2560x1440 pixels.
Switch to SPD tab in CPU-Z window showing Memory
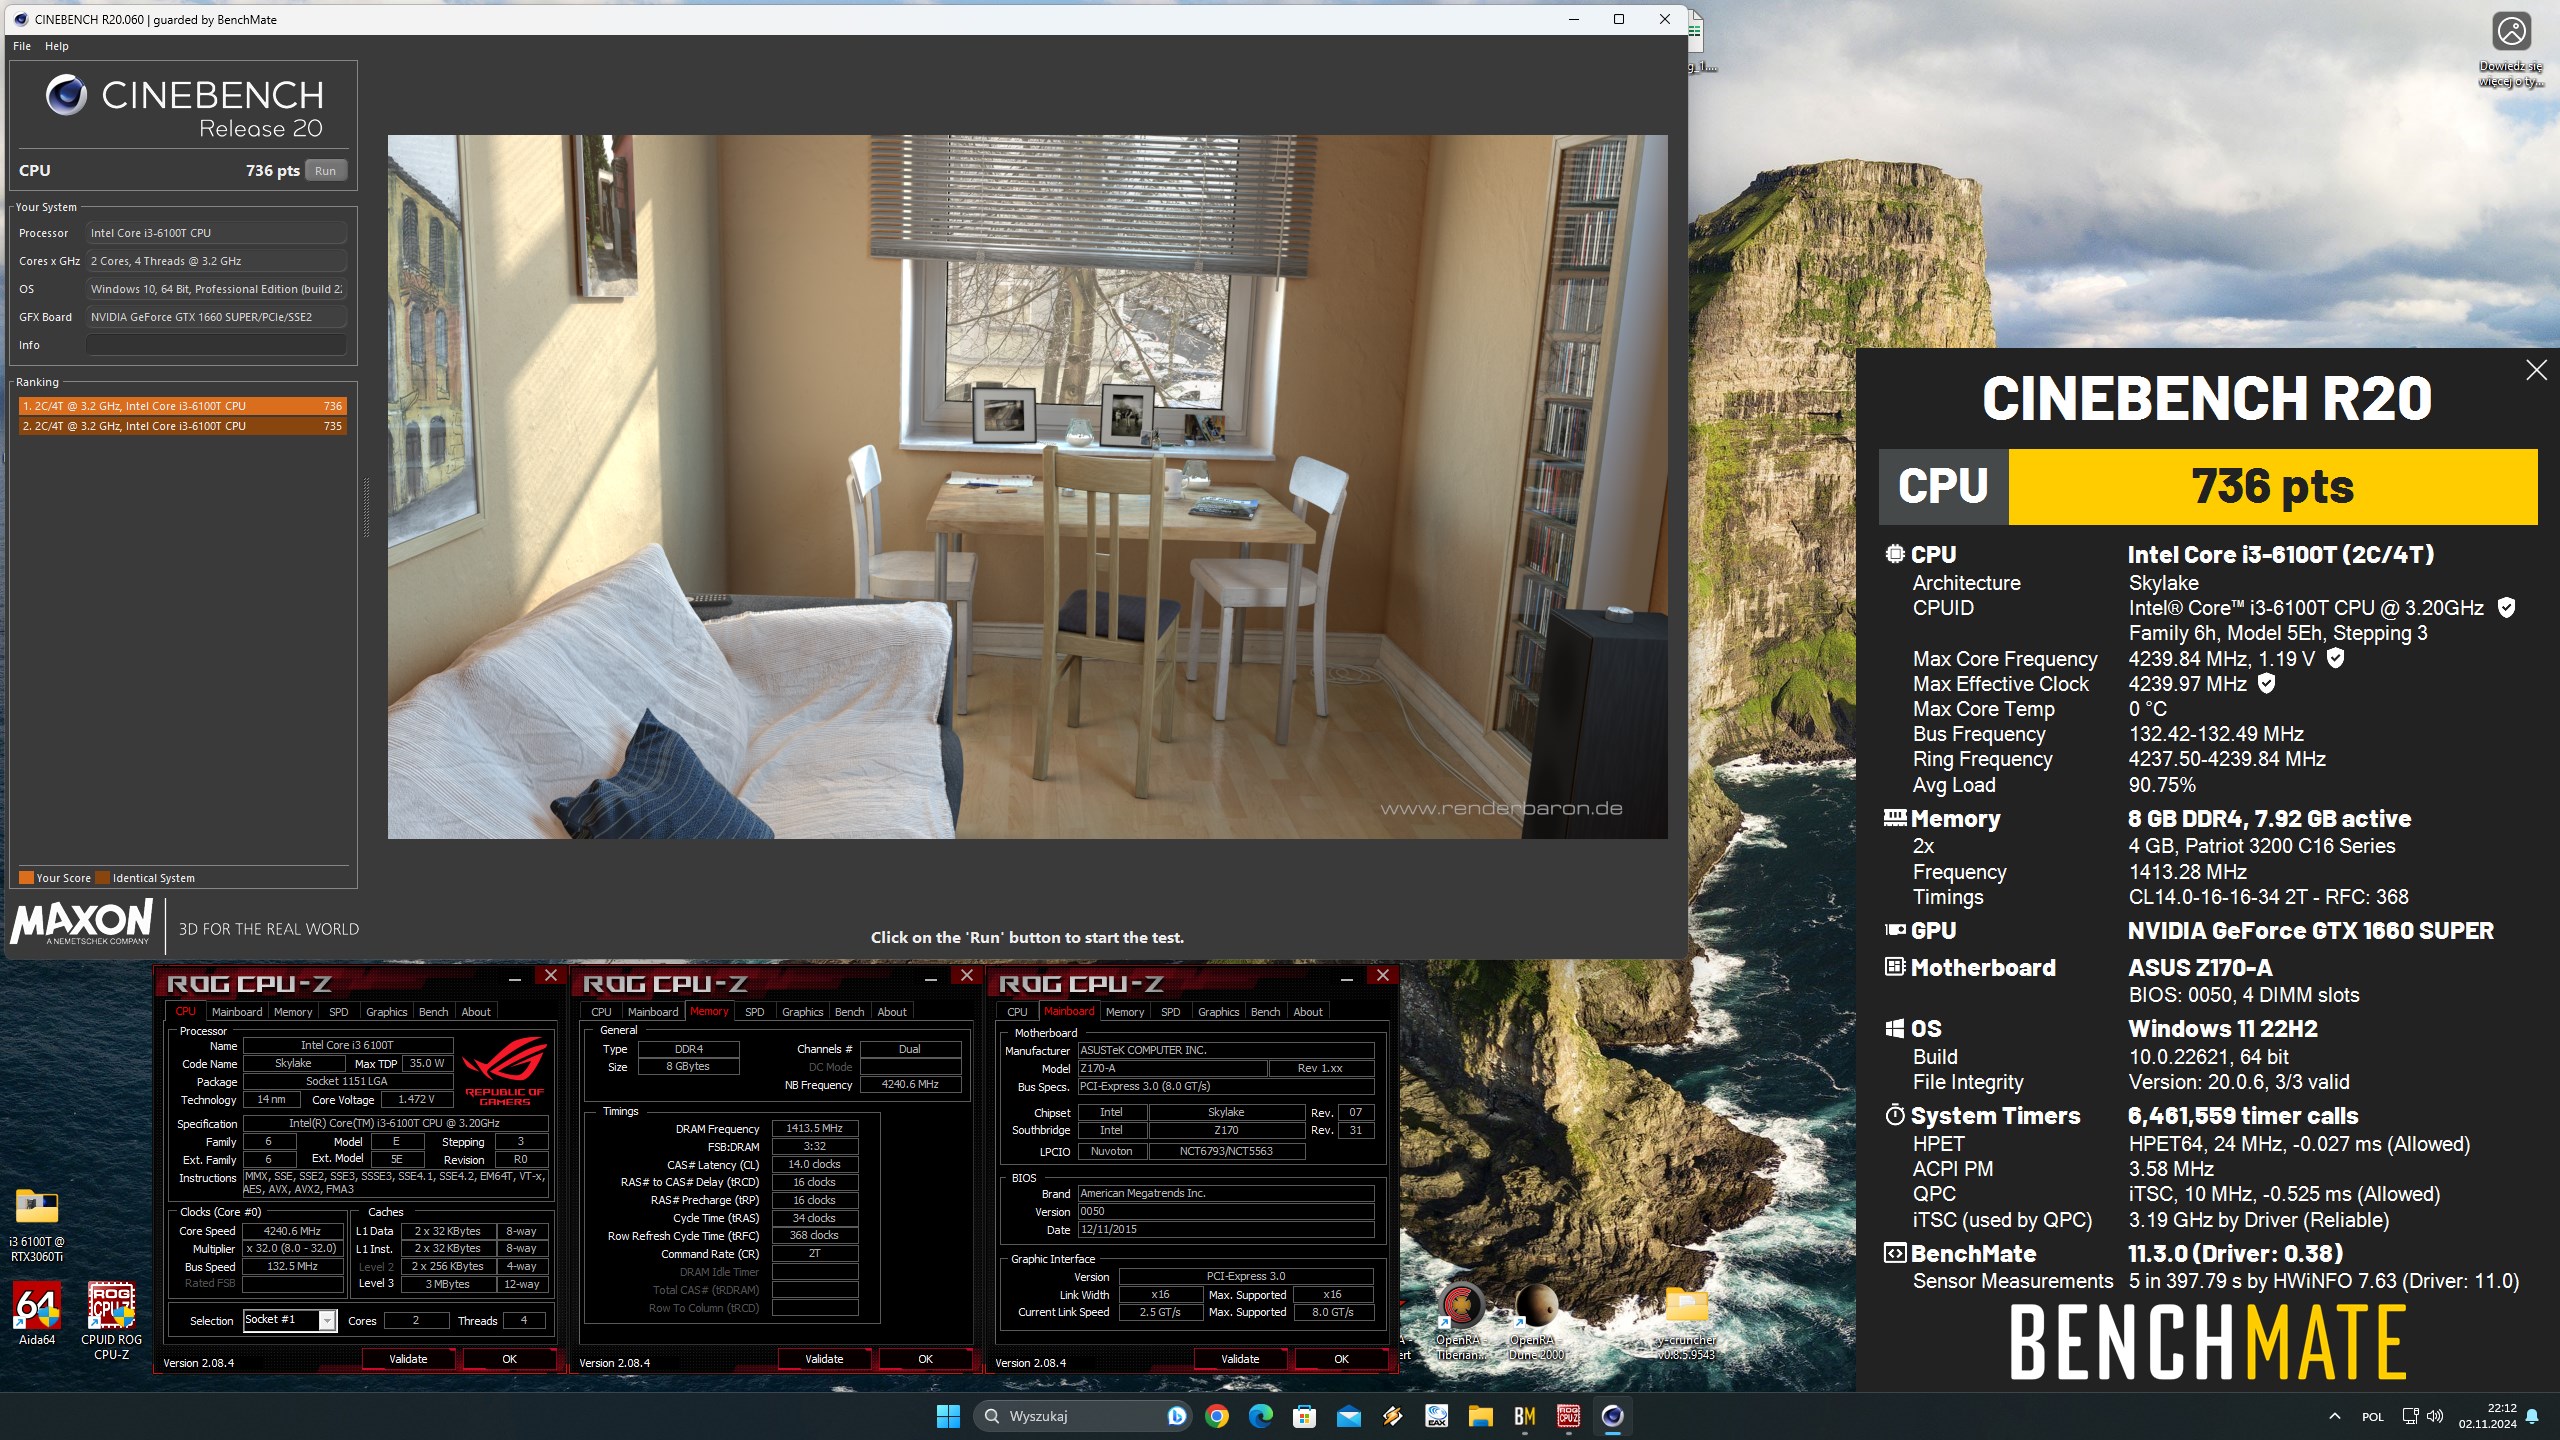[755, 1012]
